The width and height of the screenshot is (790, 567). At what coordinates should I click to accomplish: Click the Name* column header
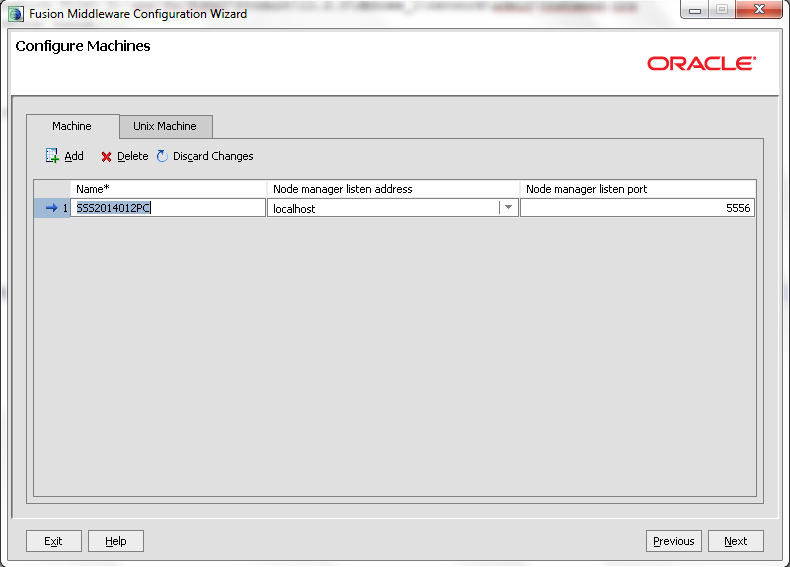tap(168, 189)
